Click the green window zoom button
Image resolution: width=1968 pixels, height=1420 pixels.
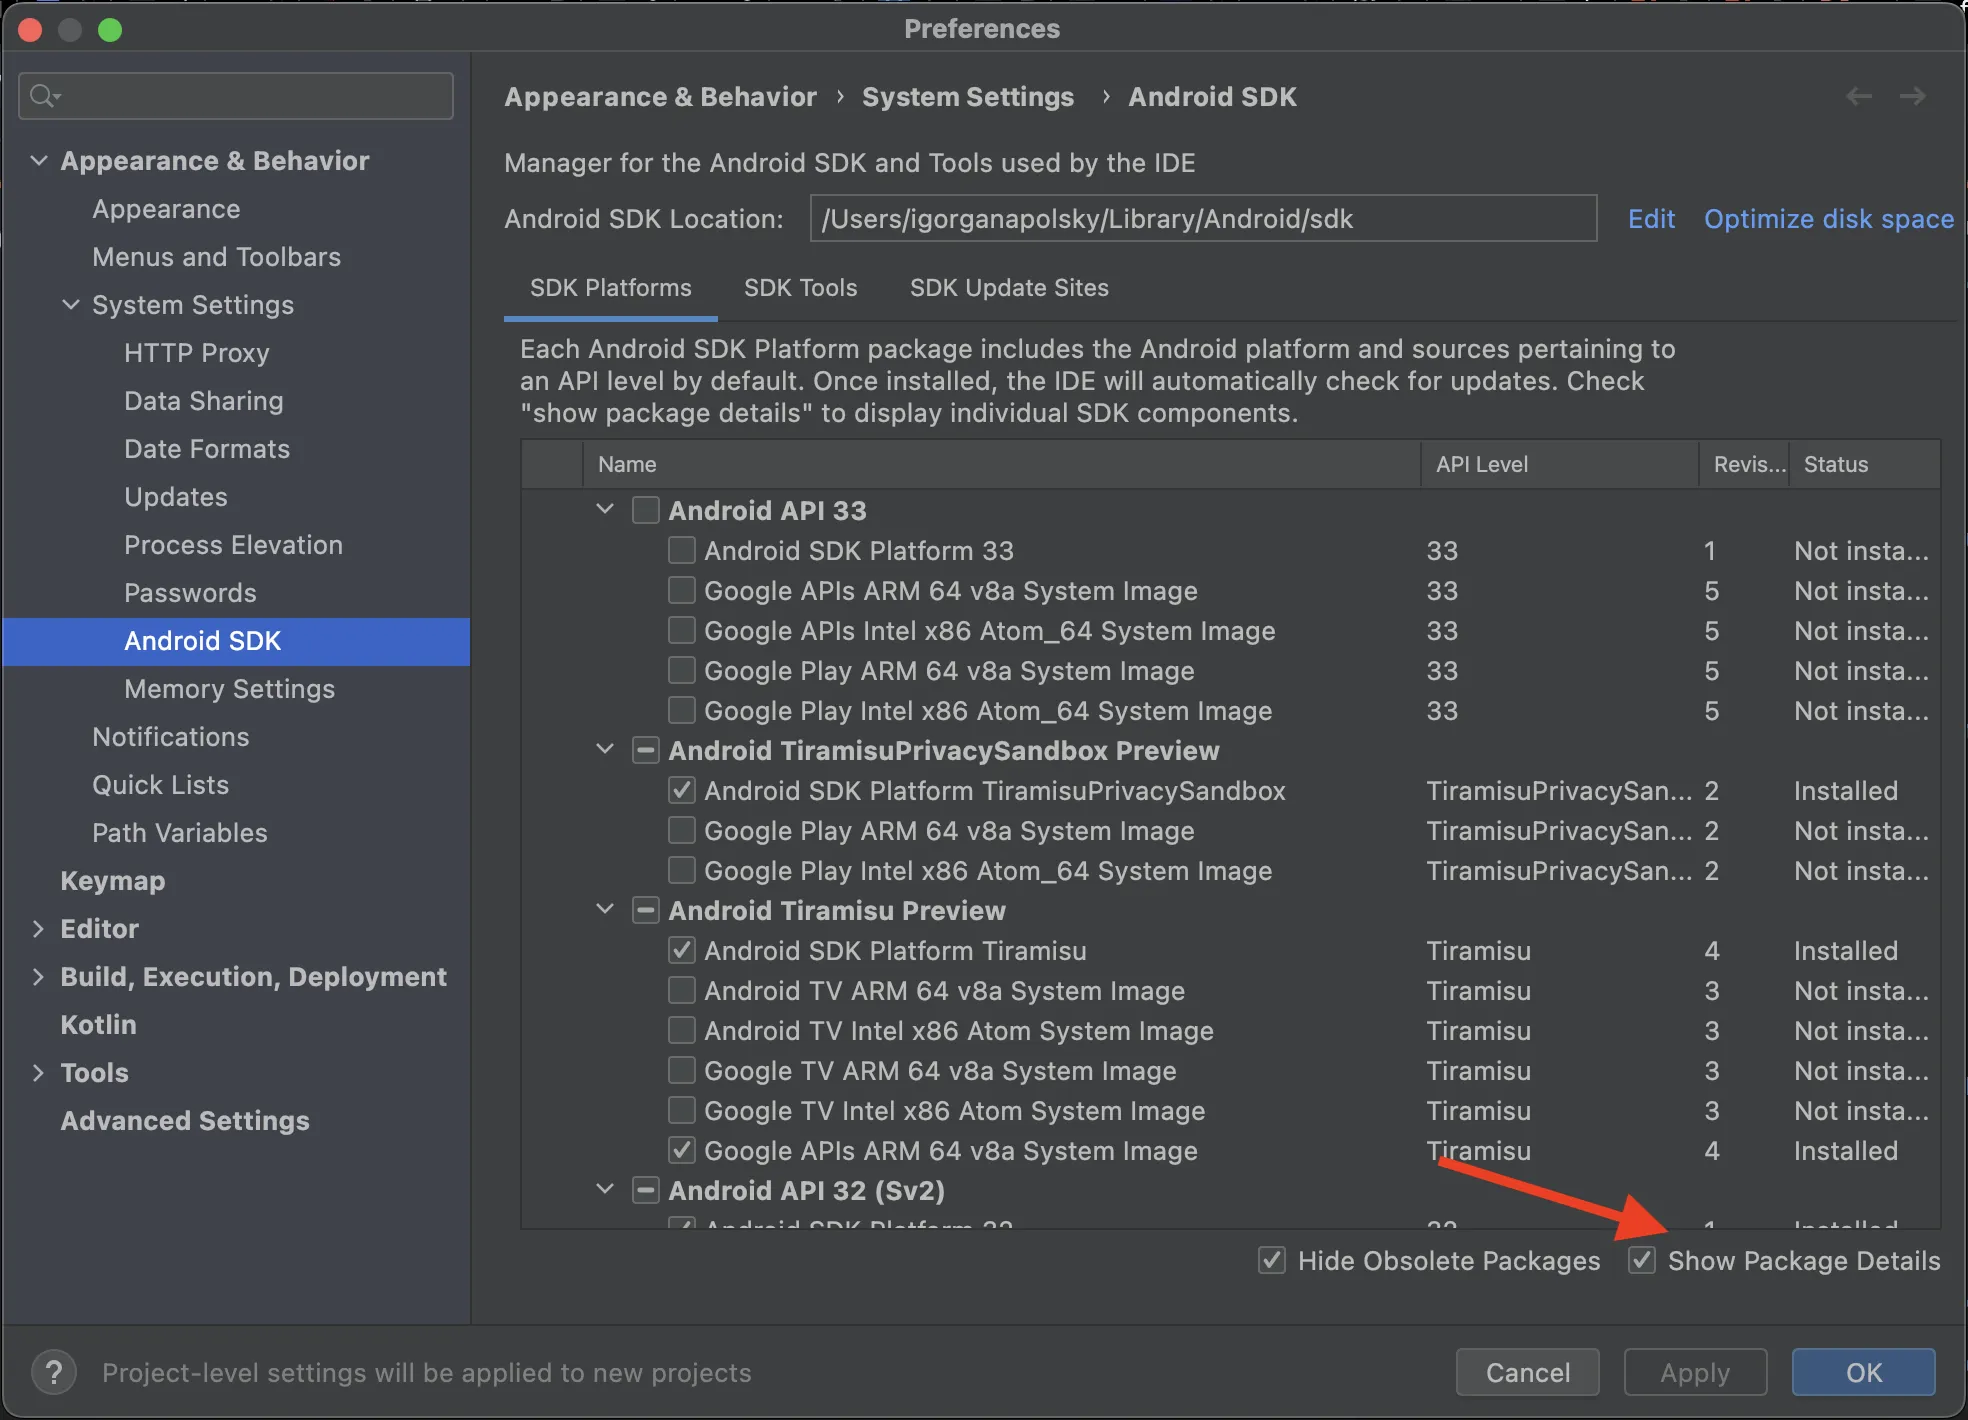(x=110, y=30)
